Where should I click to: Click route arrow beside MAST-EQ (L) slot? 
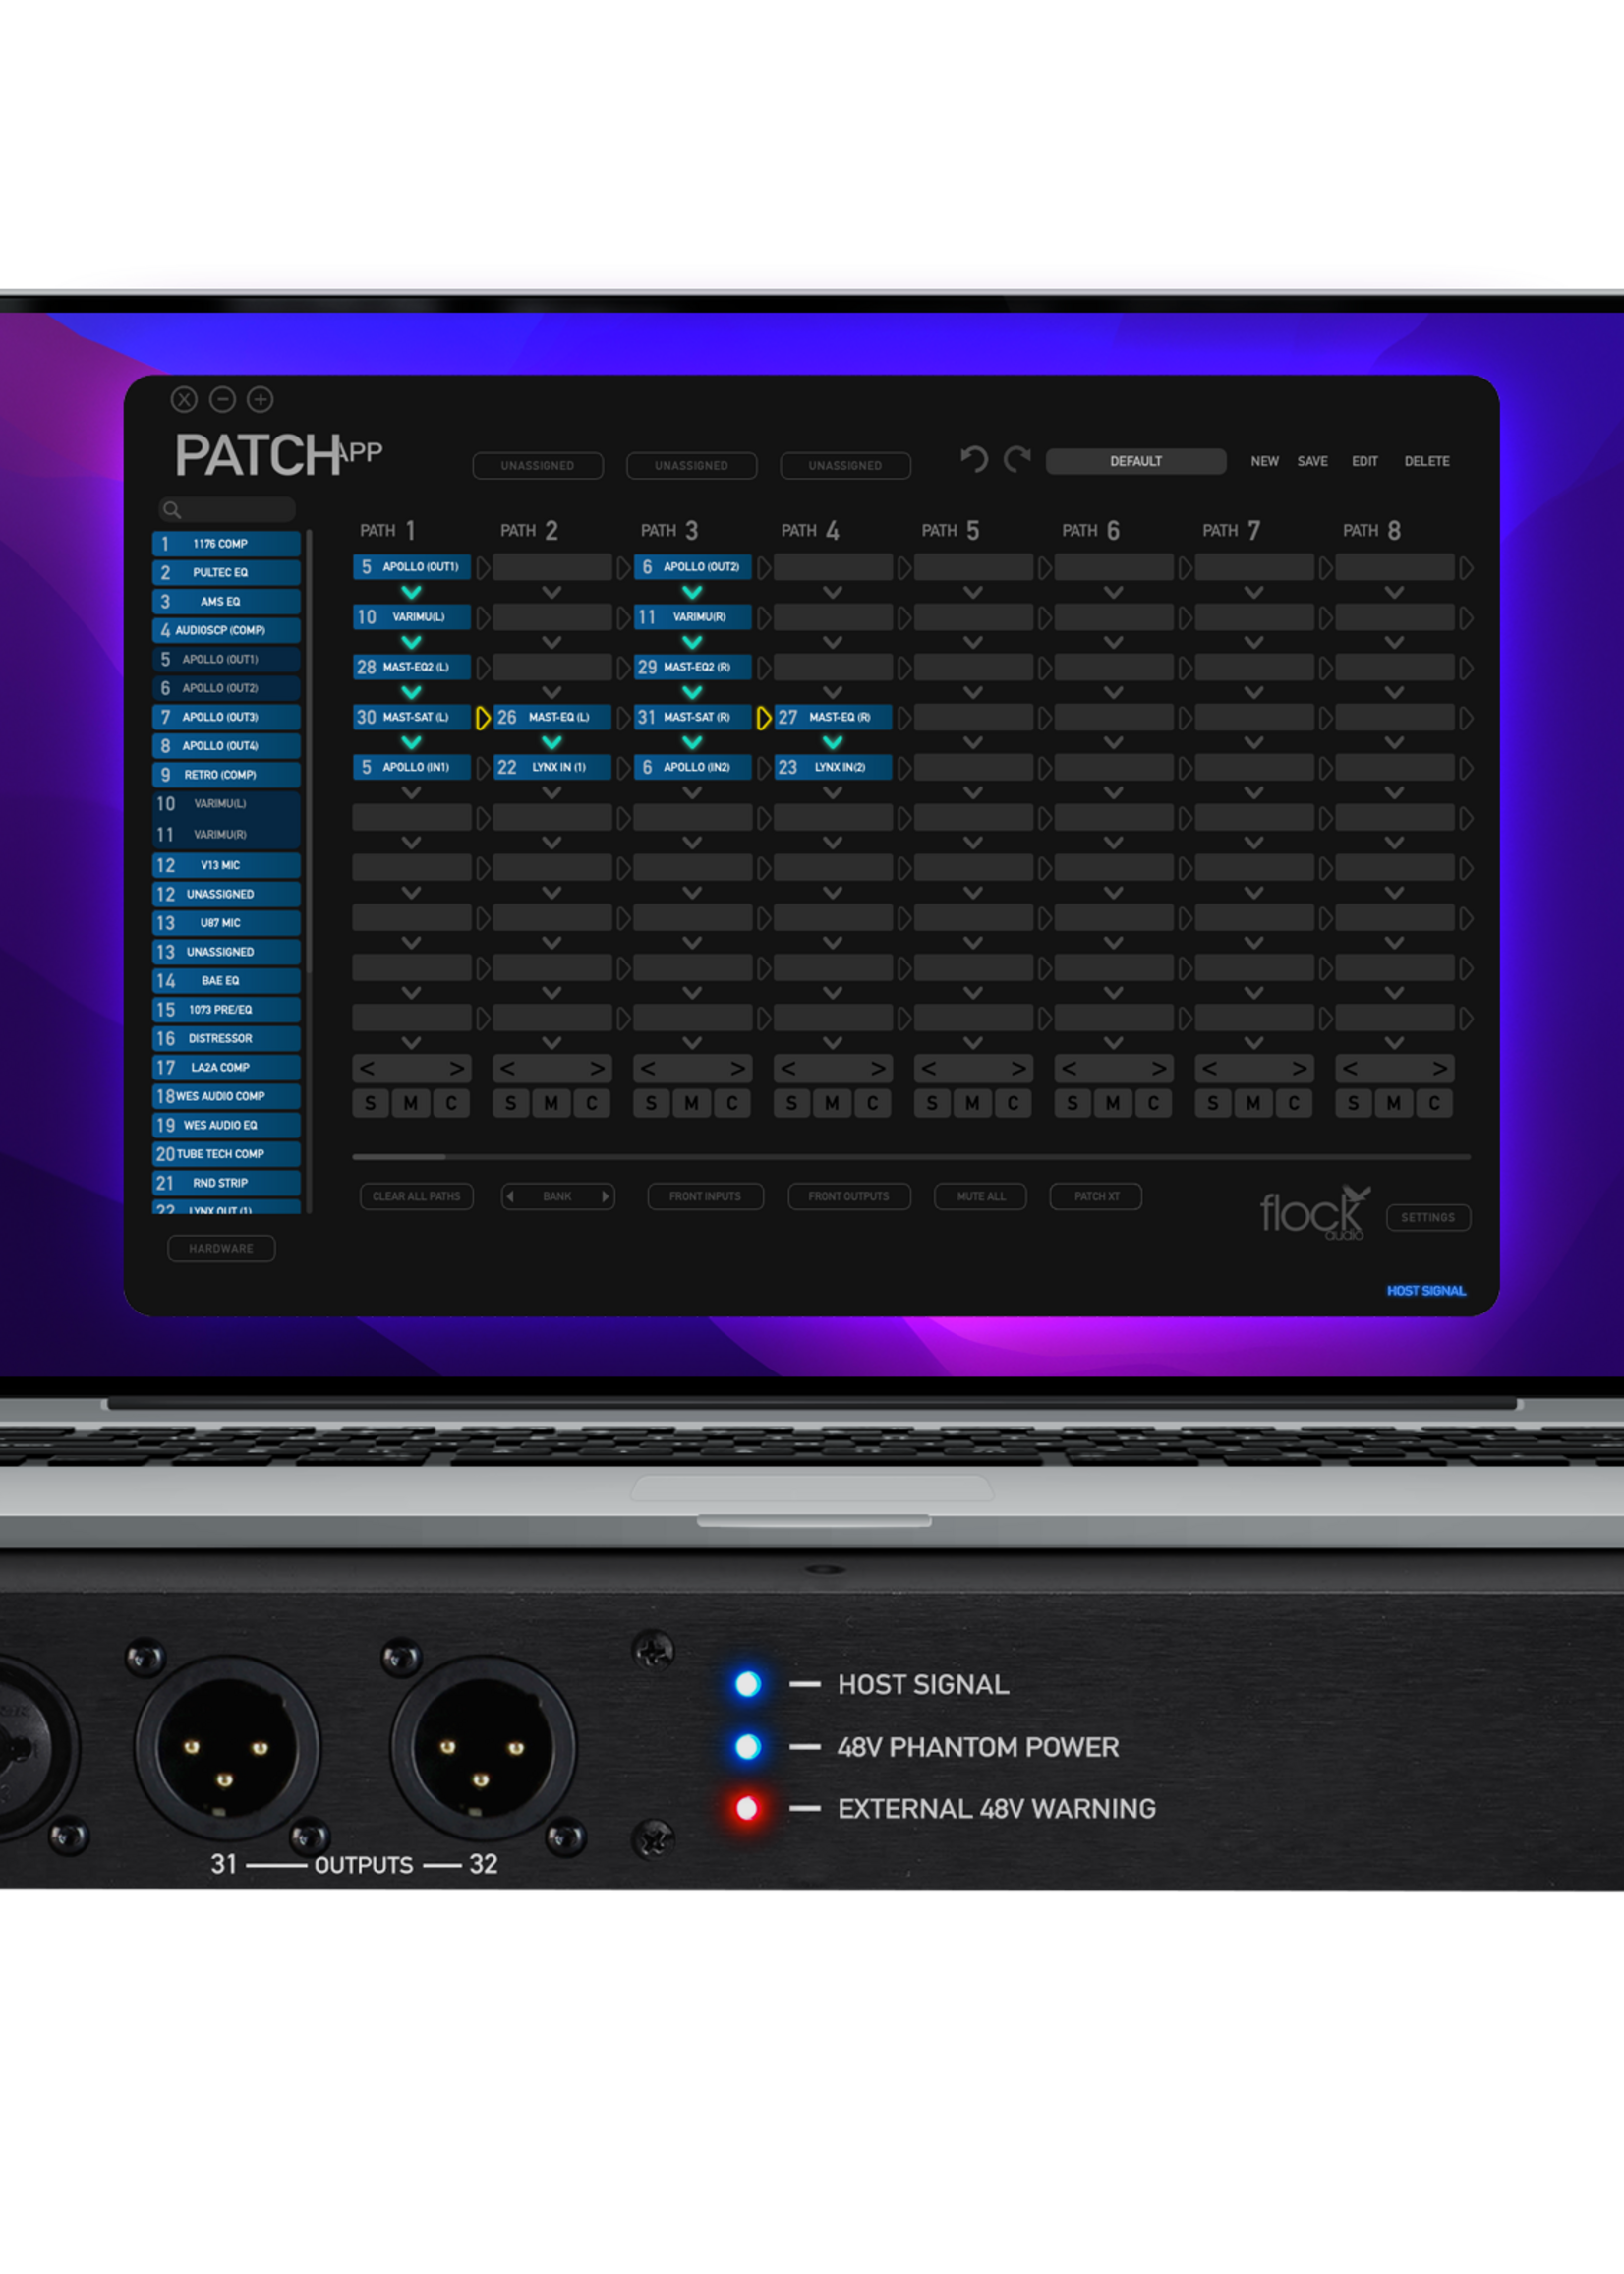tap(623, 718)
